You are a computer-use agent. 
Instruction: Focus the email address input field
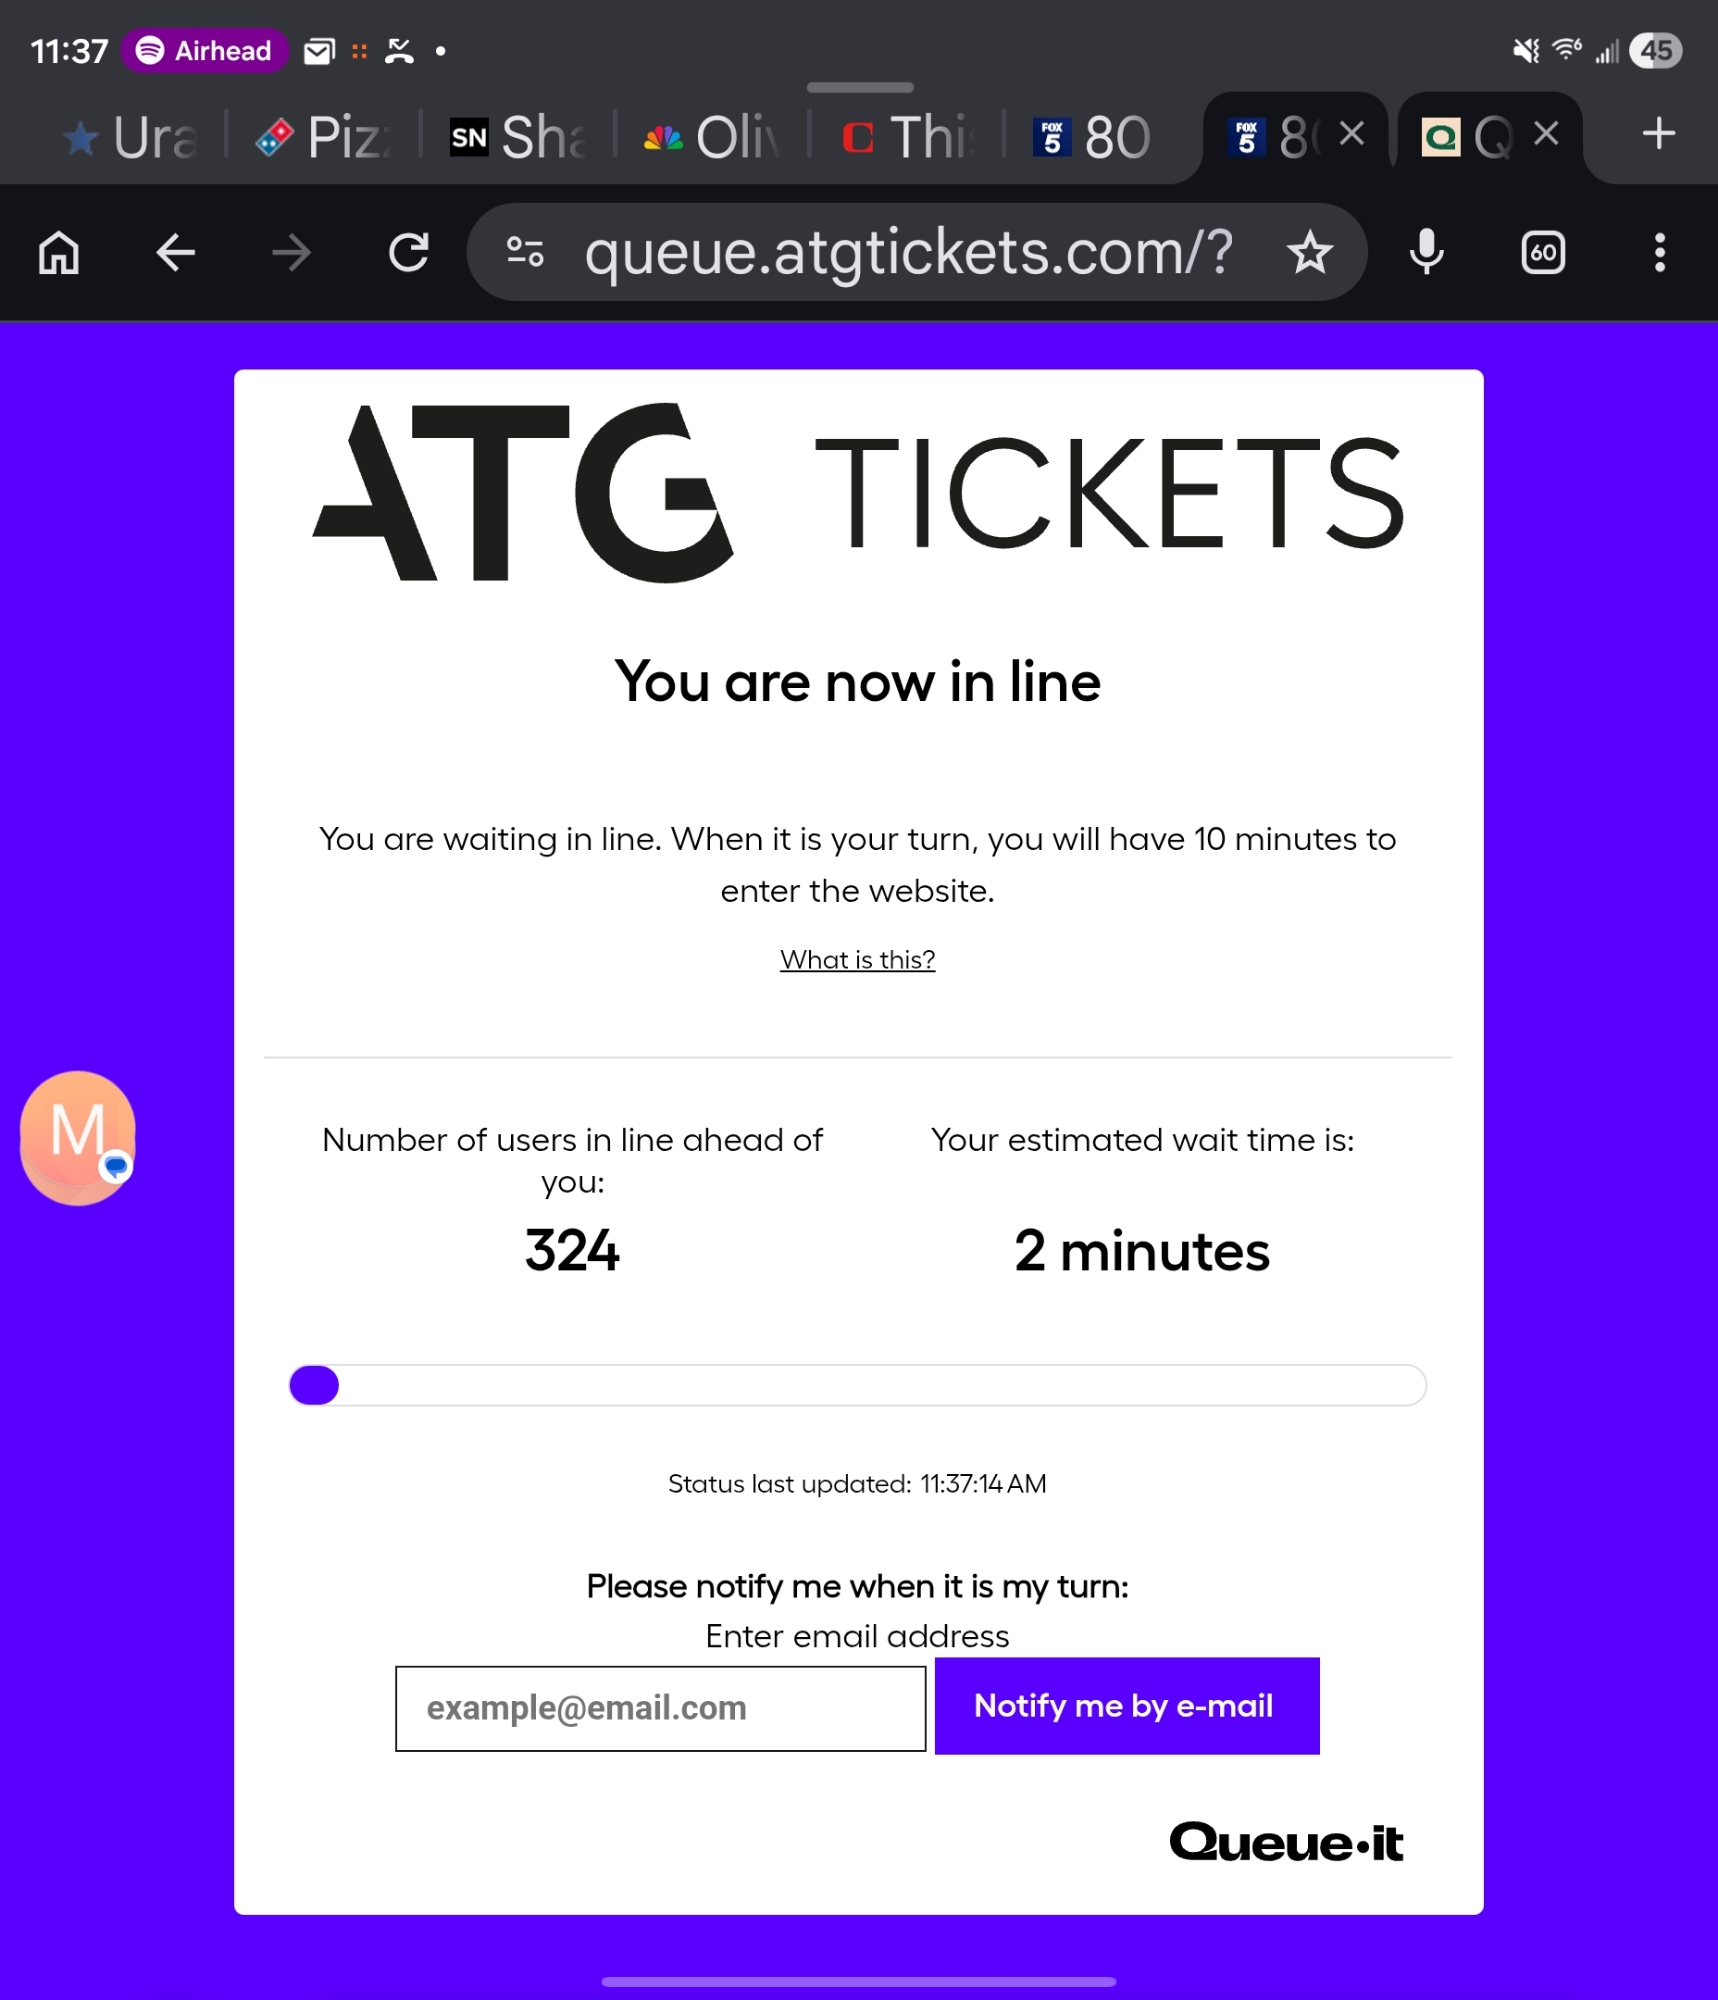(660, 1708)
